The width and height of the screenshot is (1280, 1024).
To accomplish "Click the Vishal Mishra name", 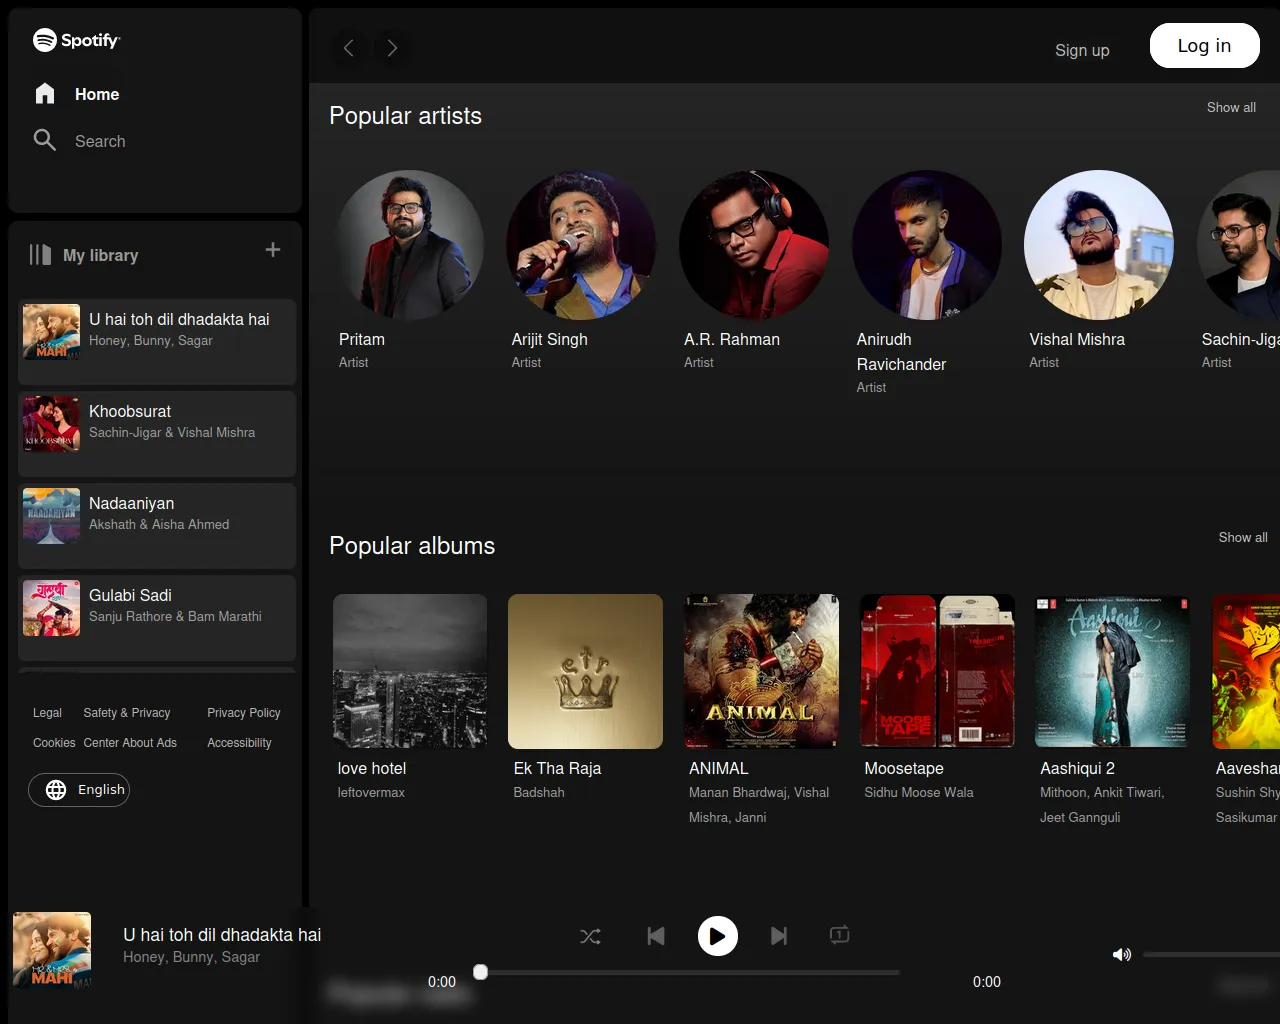I will tap(1077, 339).
